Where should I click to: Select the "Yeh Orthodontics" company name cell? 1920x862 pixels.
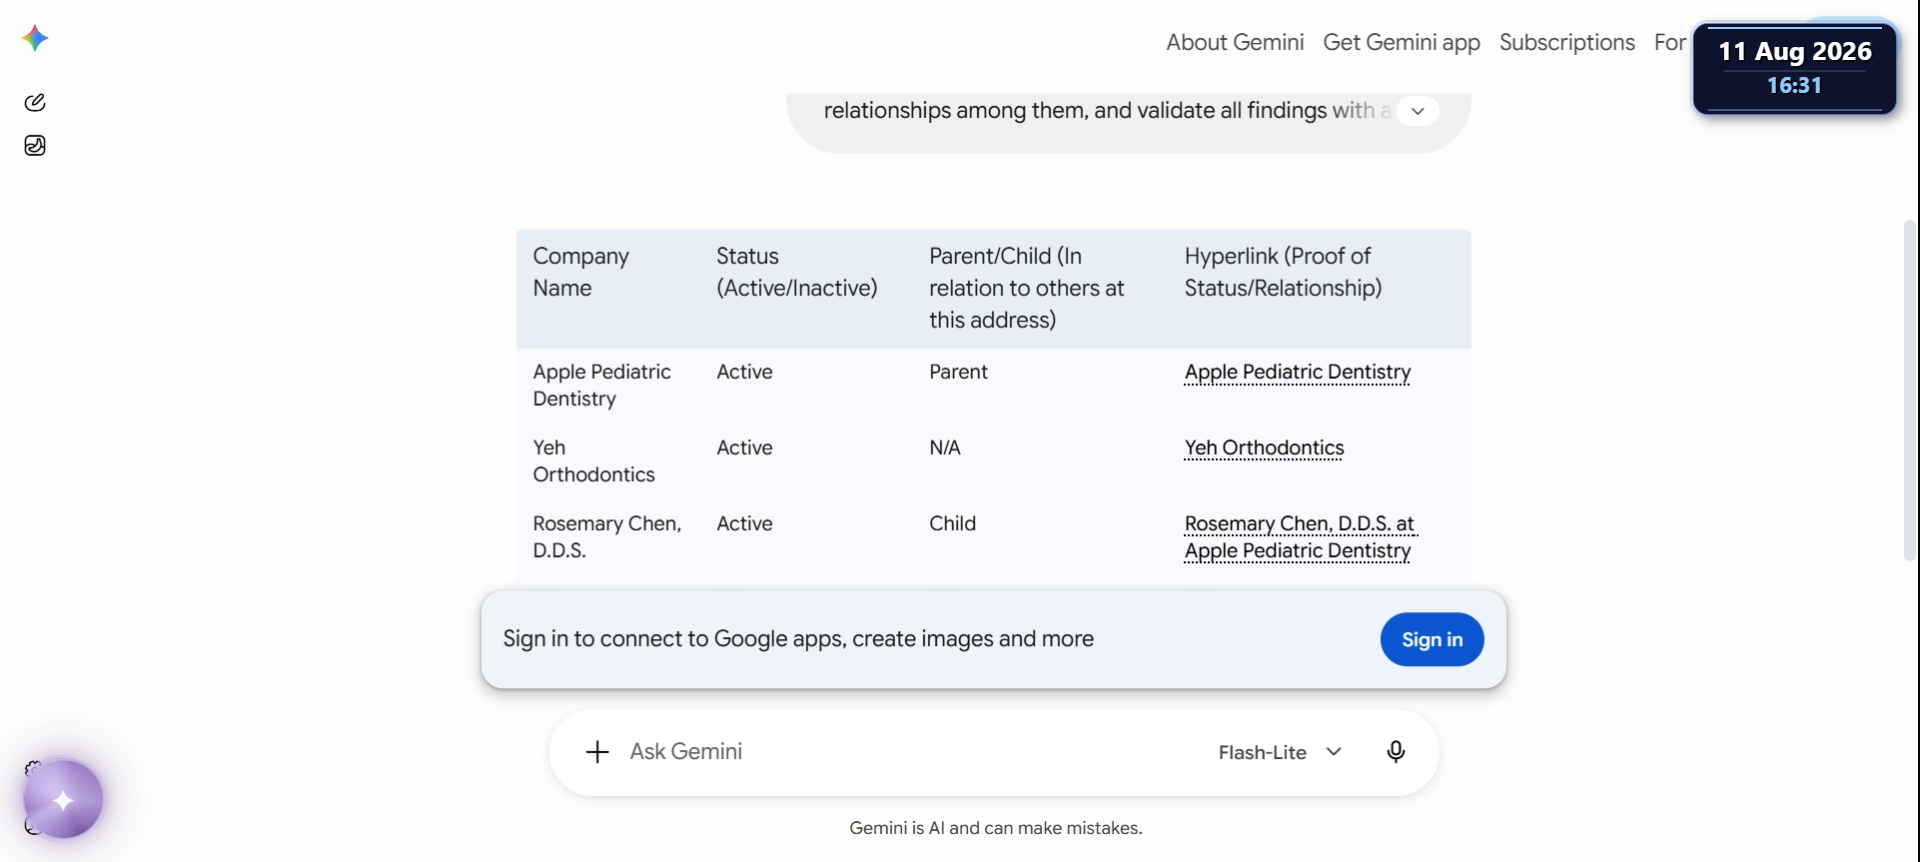pyautogui.click(x=594, y=461)
